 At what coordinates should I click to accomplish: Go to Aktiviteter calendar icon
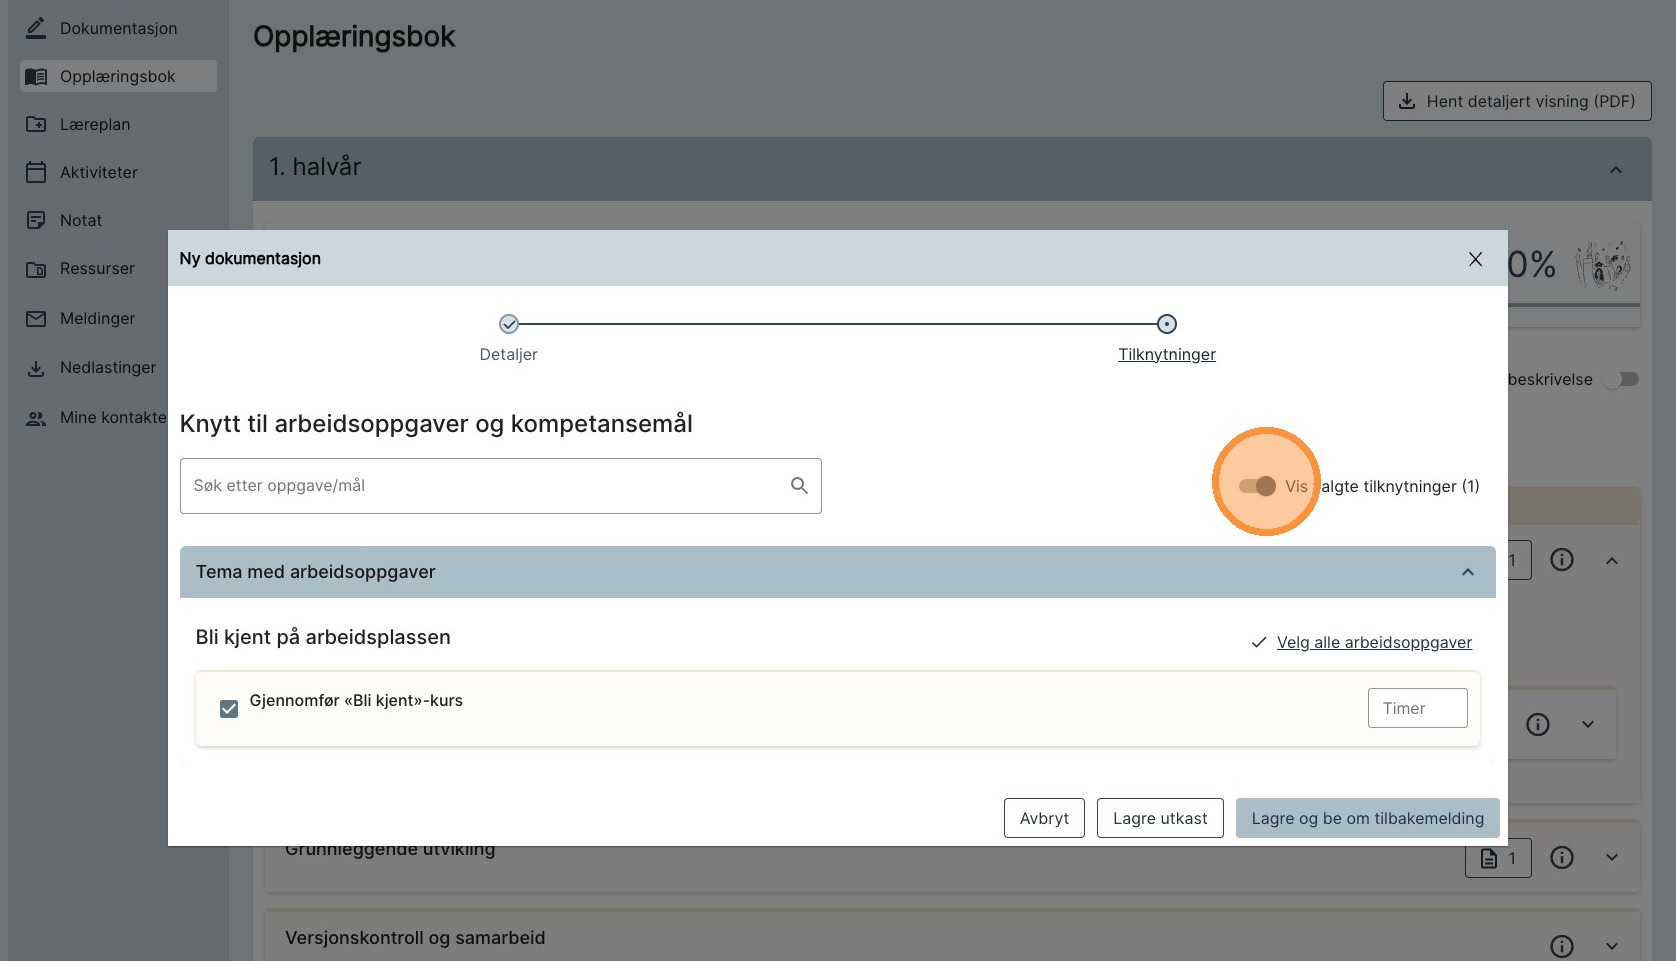click(x=36, y=172)
